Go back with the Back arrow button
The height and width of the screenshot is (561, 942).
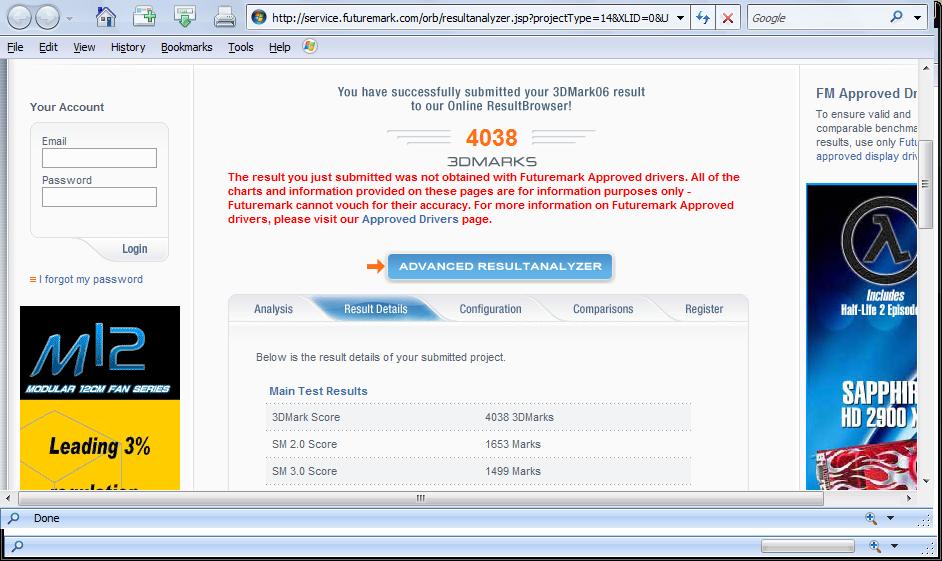click(x=19, y=17)
